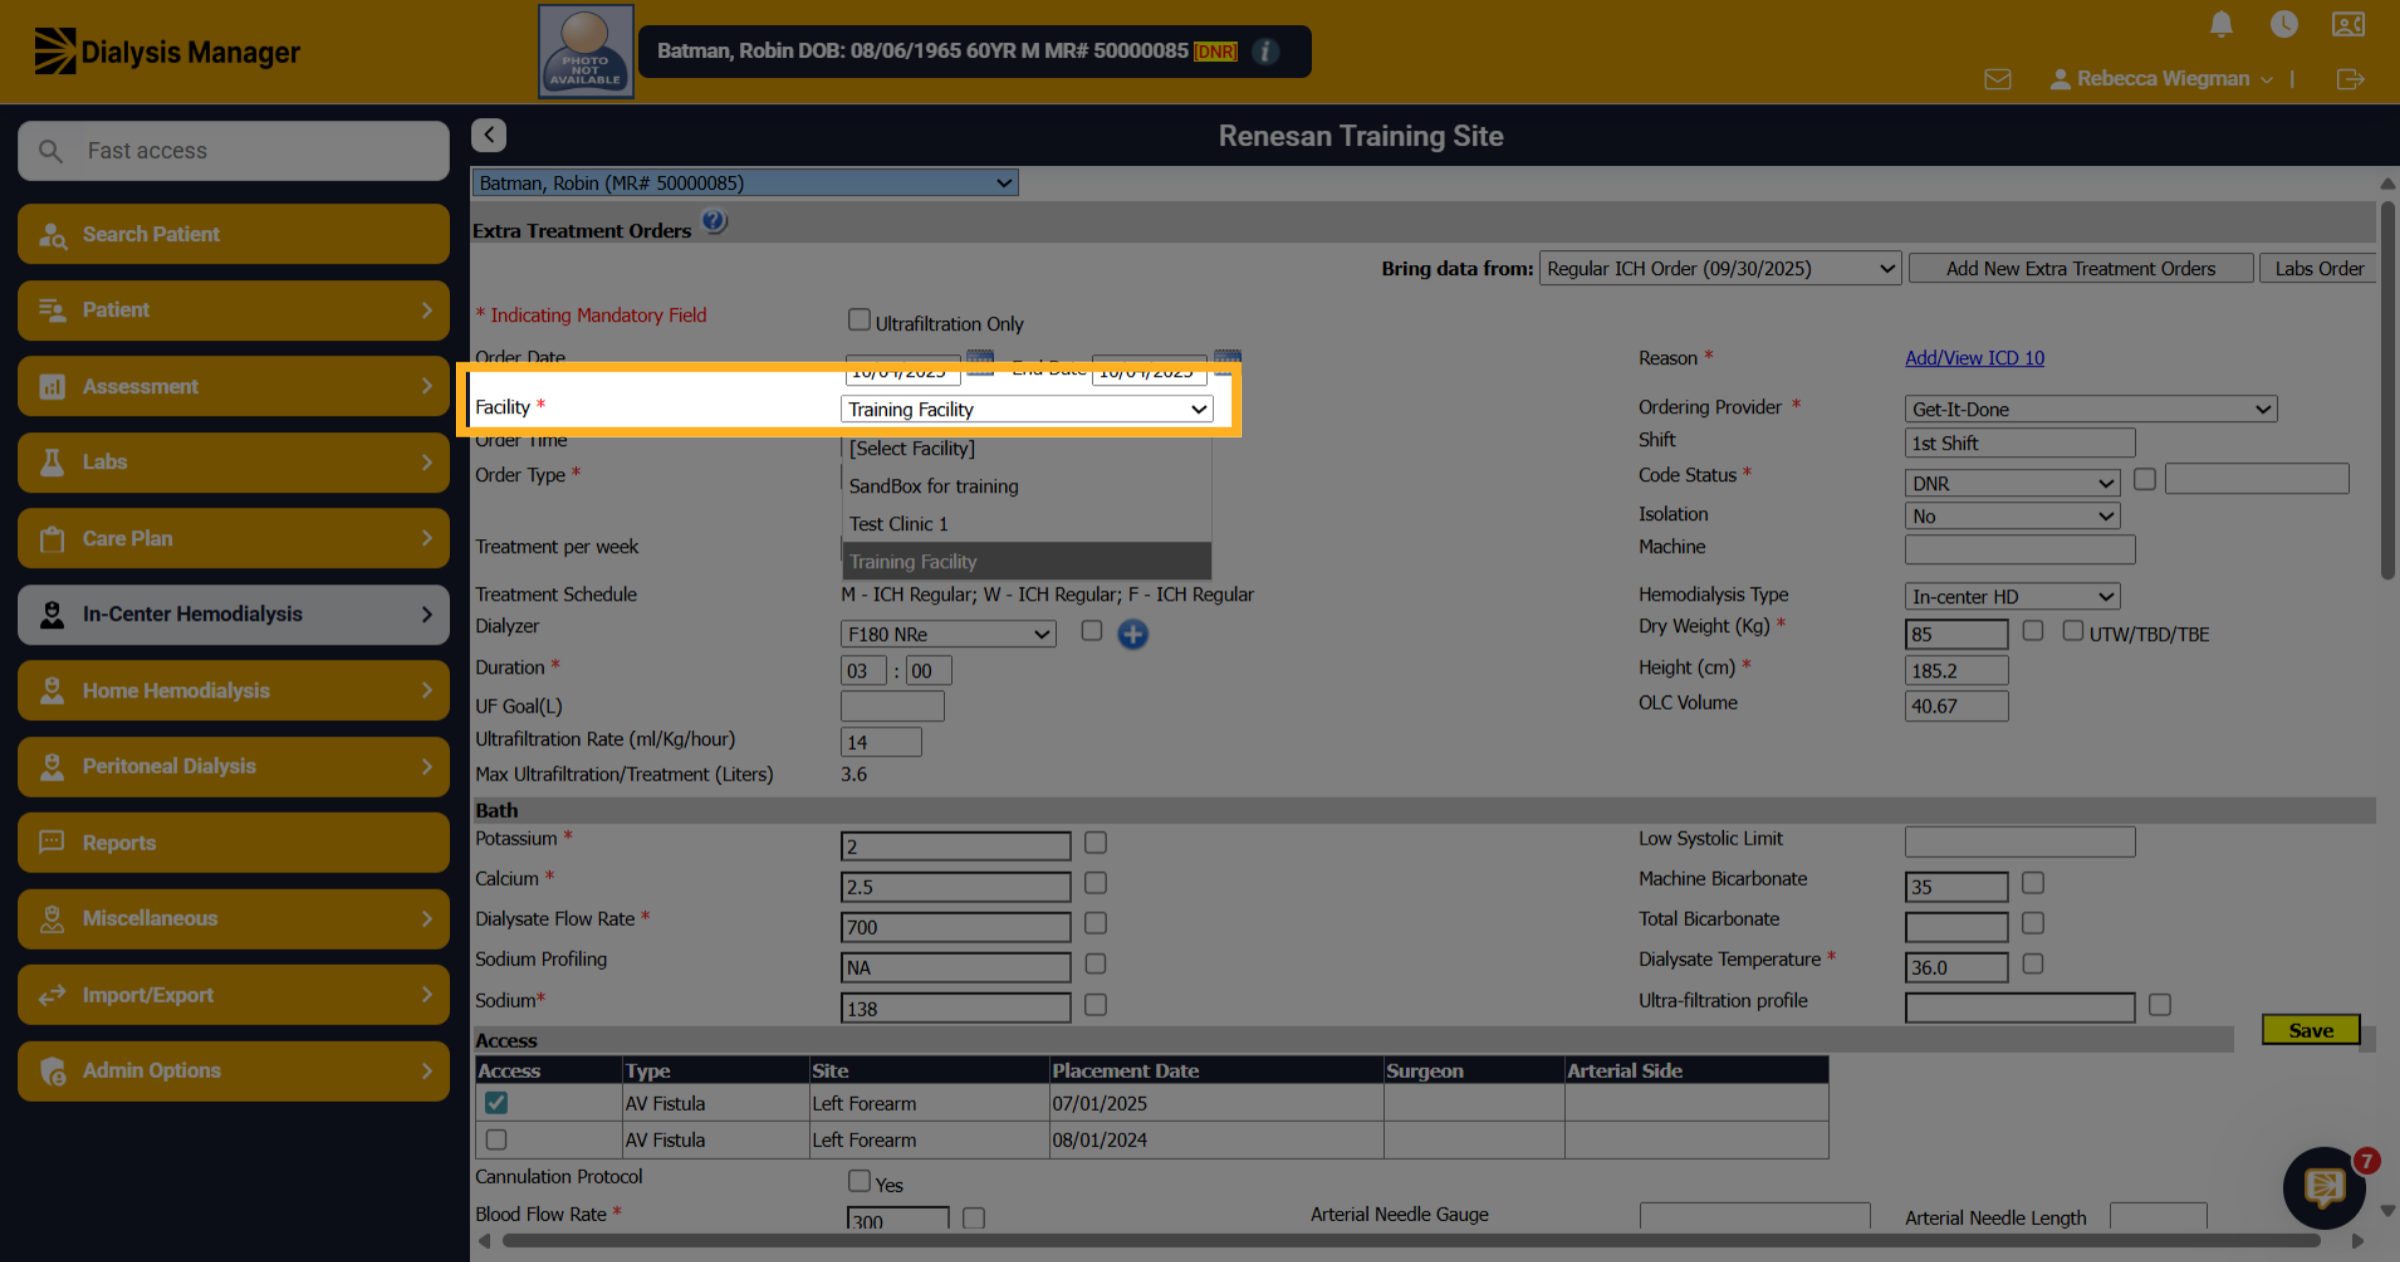Enable Cannulation Protocol Yes checkbox
The height and width of the screenshot is (1262, 2400).
pyautogui.click(x=859, y=1181)
